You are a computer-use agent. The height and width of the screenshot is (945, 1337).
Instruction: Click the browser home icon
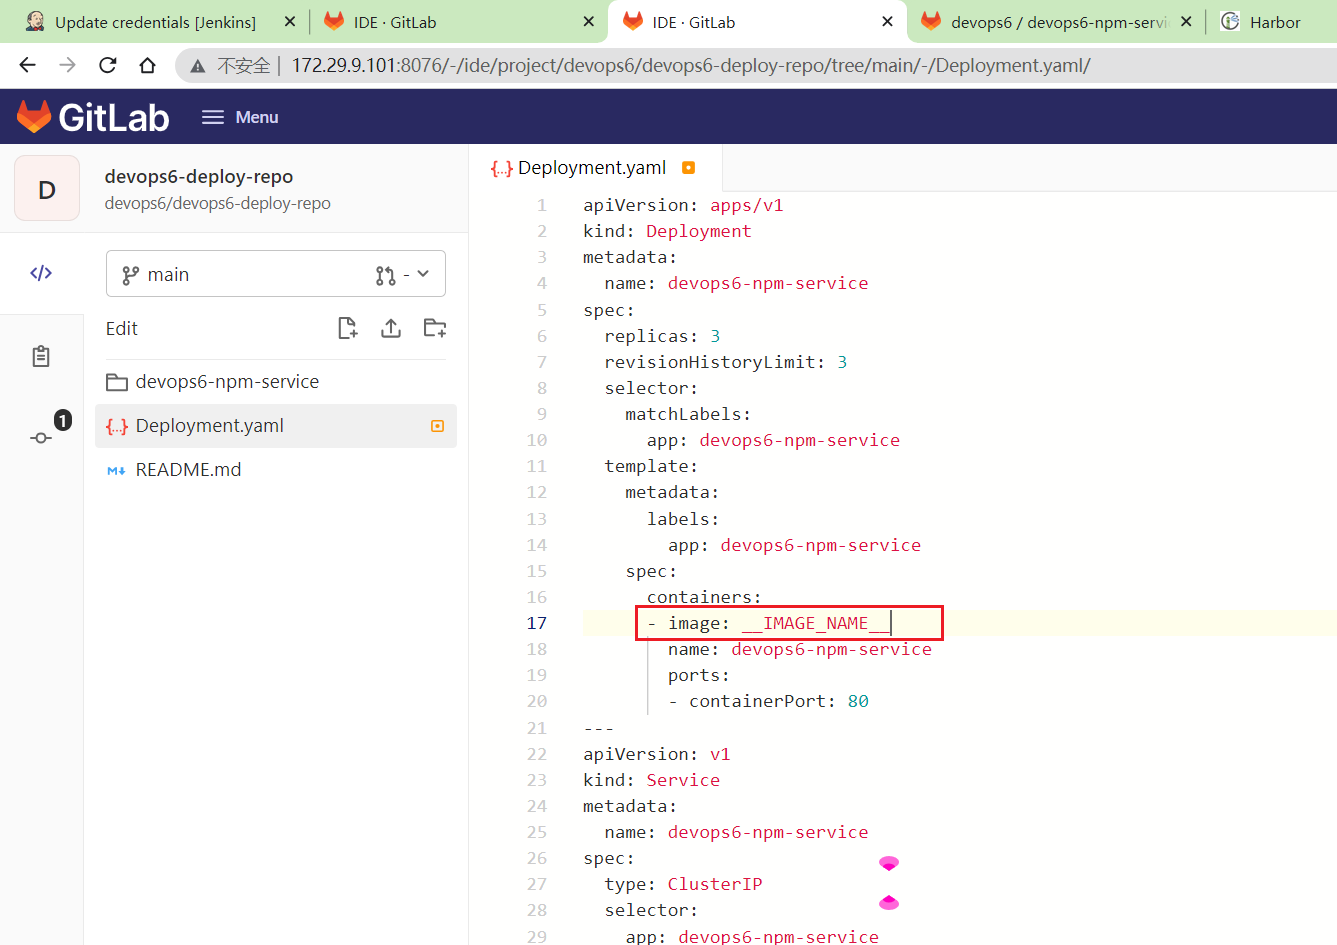pyautogui.click(x=147, y=65)
